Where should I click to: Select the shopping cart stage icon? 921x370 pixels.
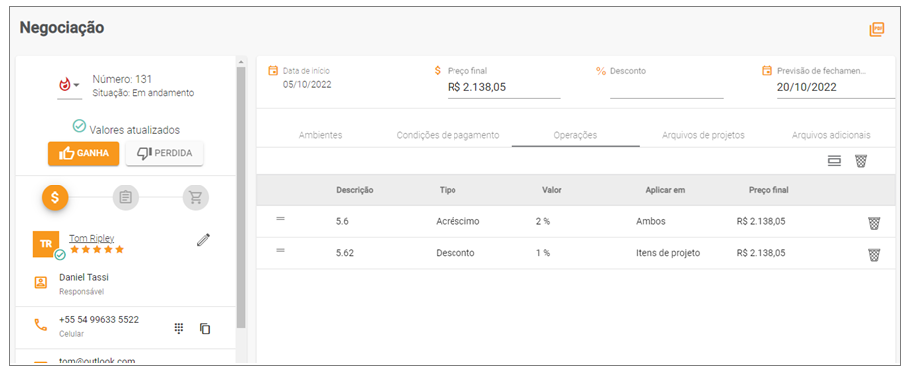pyautogui.click(x=196, y=197)
